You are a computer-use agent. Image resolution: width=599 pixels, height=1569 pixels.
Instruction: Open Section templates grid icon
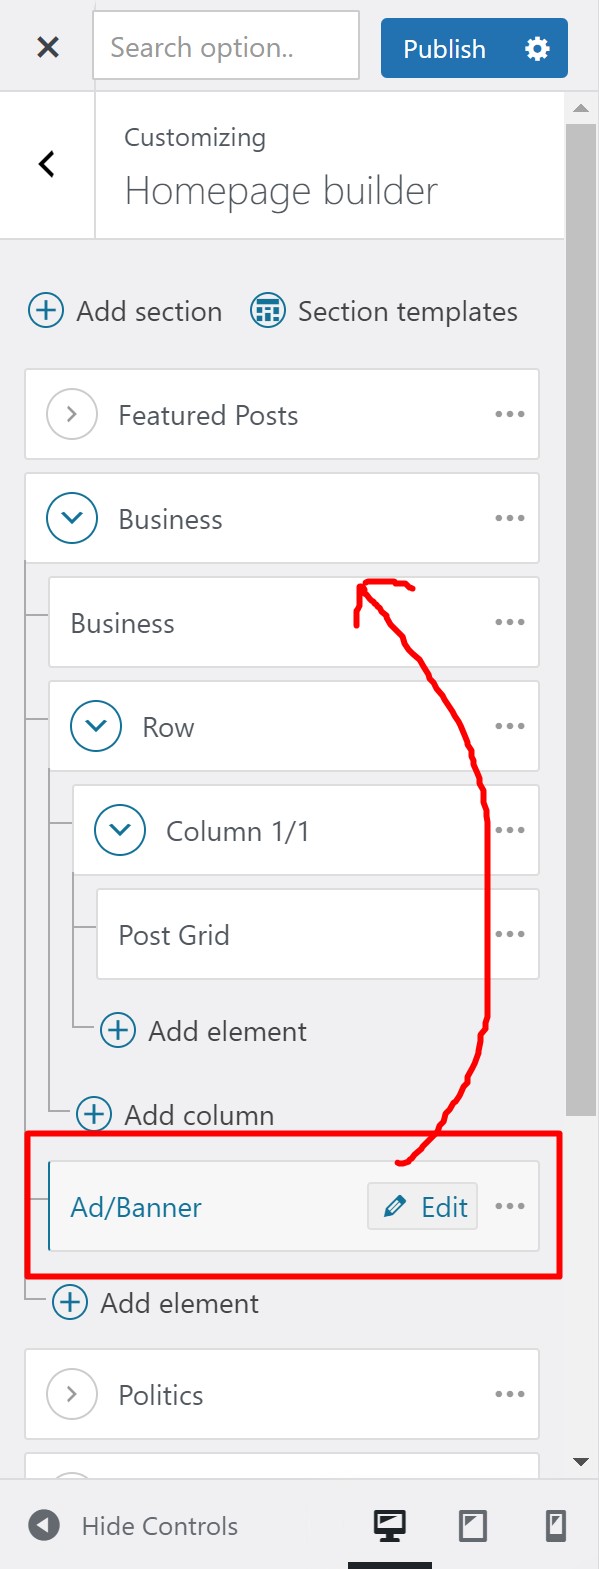tap(268, 311)
